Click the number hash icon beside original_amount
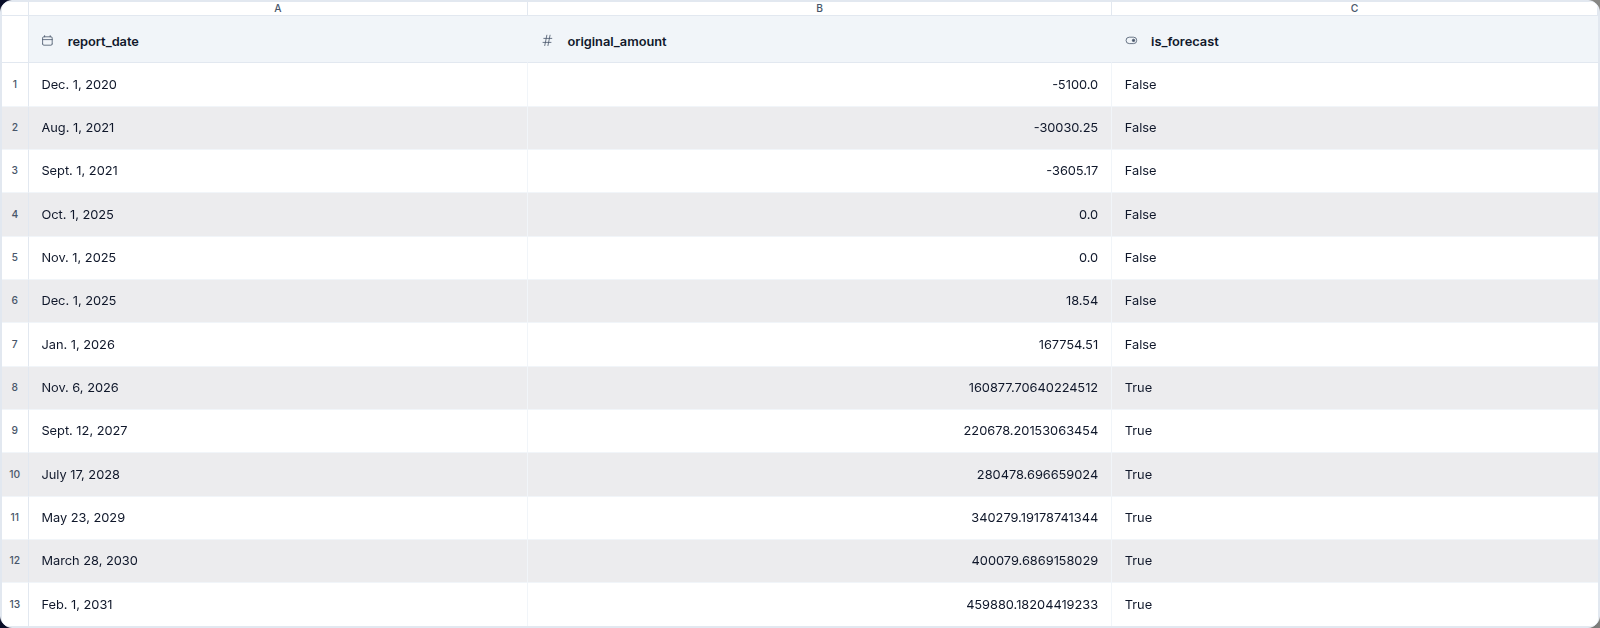 547,41
